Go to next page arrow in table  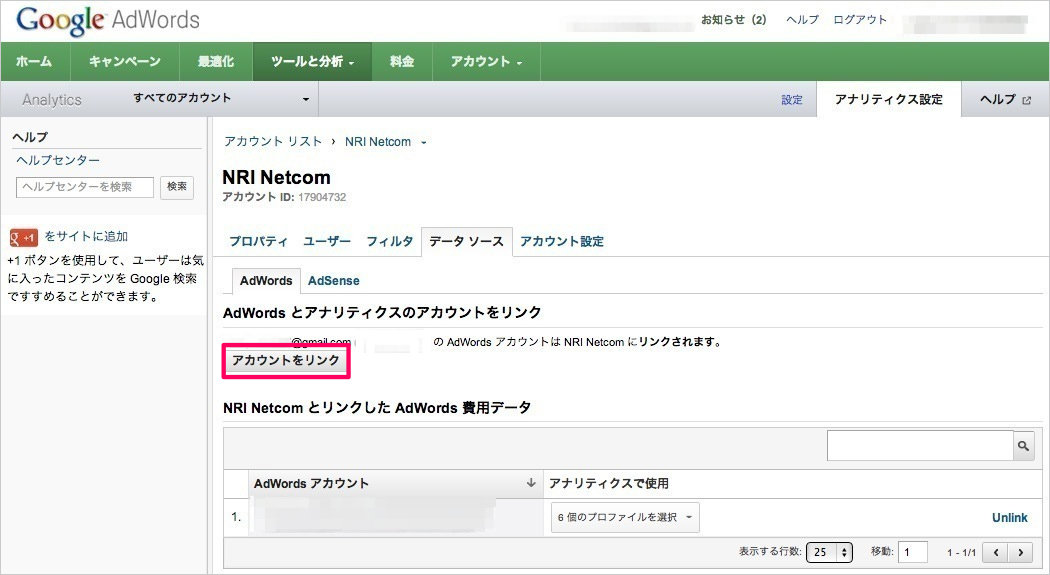point(1020,552)
